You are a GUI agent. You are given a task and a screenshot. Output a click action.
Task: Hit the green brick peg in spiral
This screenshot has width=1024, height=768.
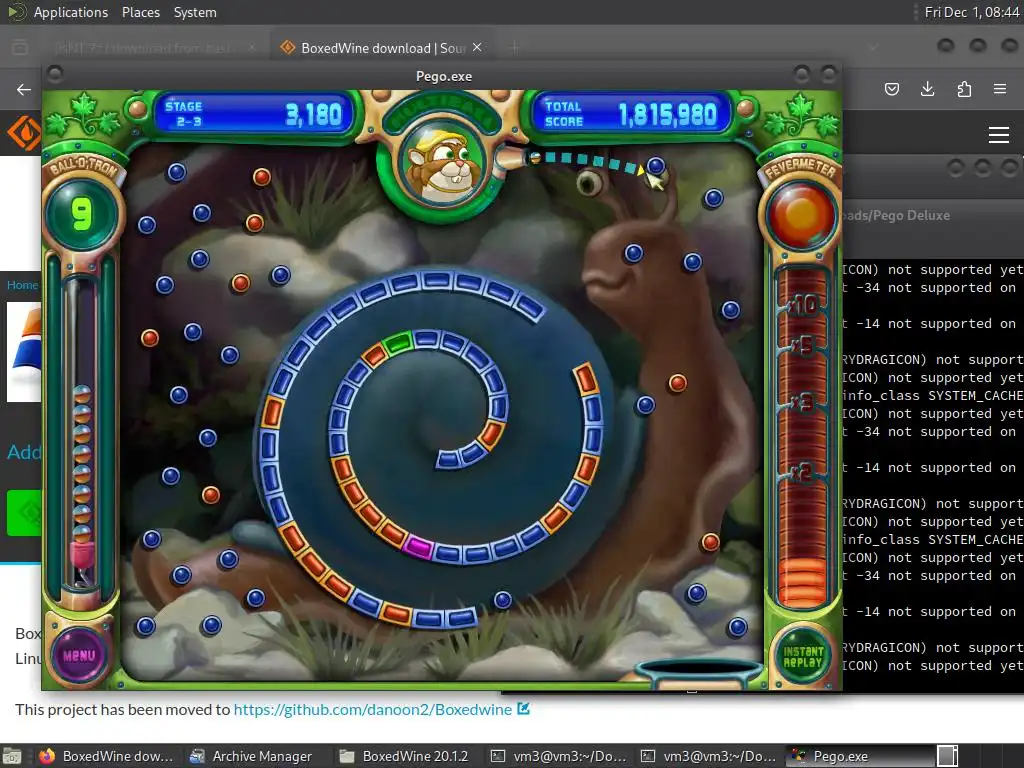(x=397, y=343)
